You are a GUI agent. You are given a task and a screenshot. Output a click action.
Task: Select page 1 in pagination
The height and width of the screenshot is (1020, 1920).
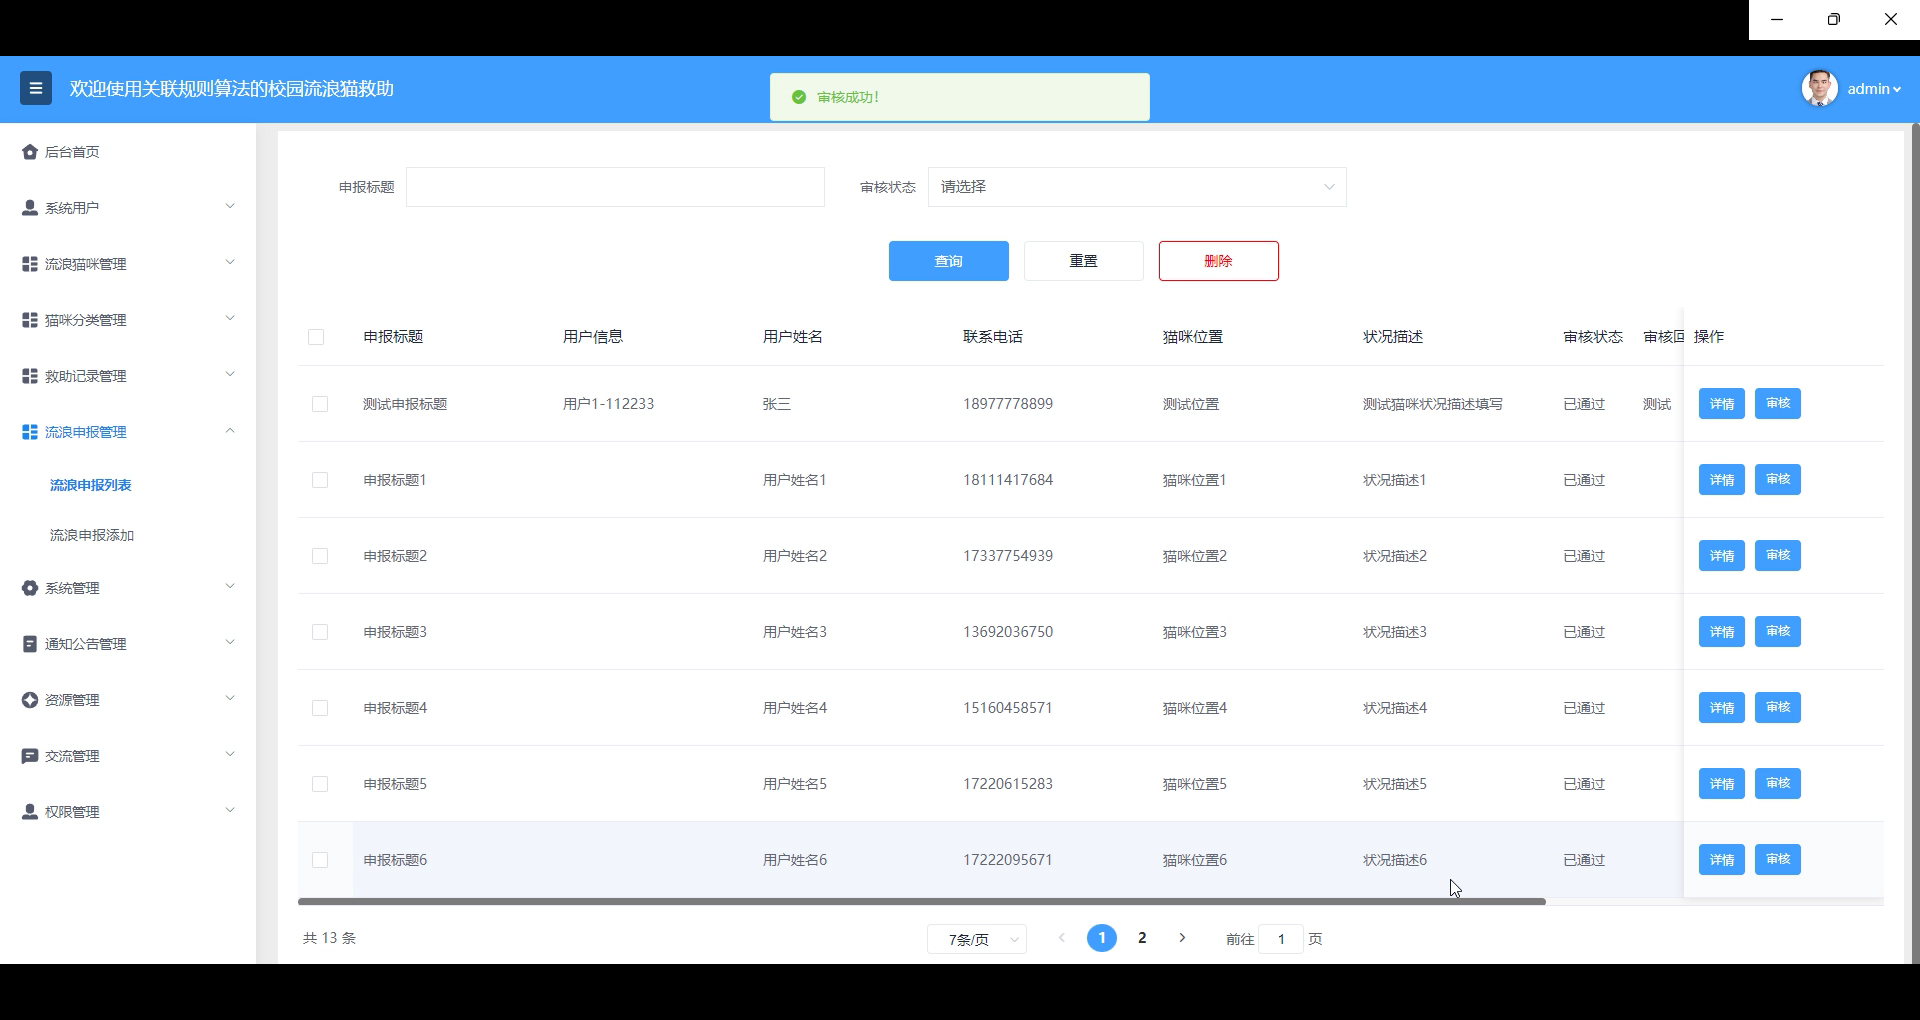click(1102, 938)
